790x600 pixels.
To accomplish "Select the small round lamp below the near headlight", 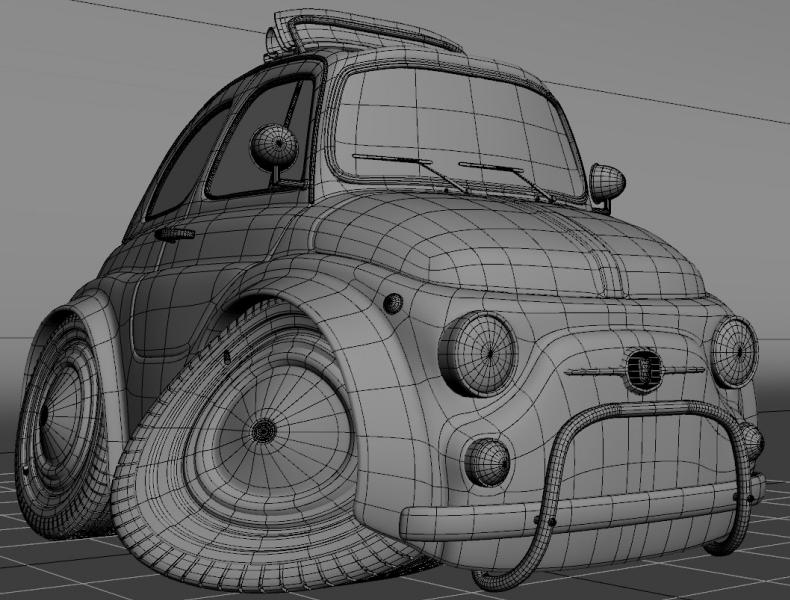I will (487, 462).
